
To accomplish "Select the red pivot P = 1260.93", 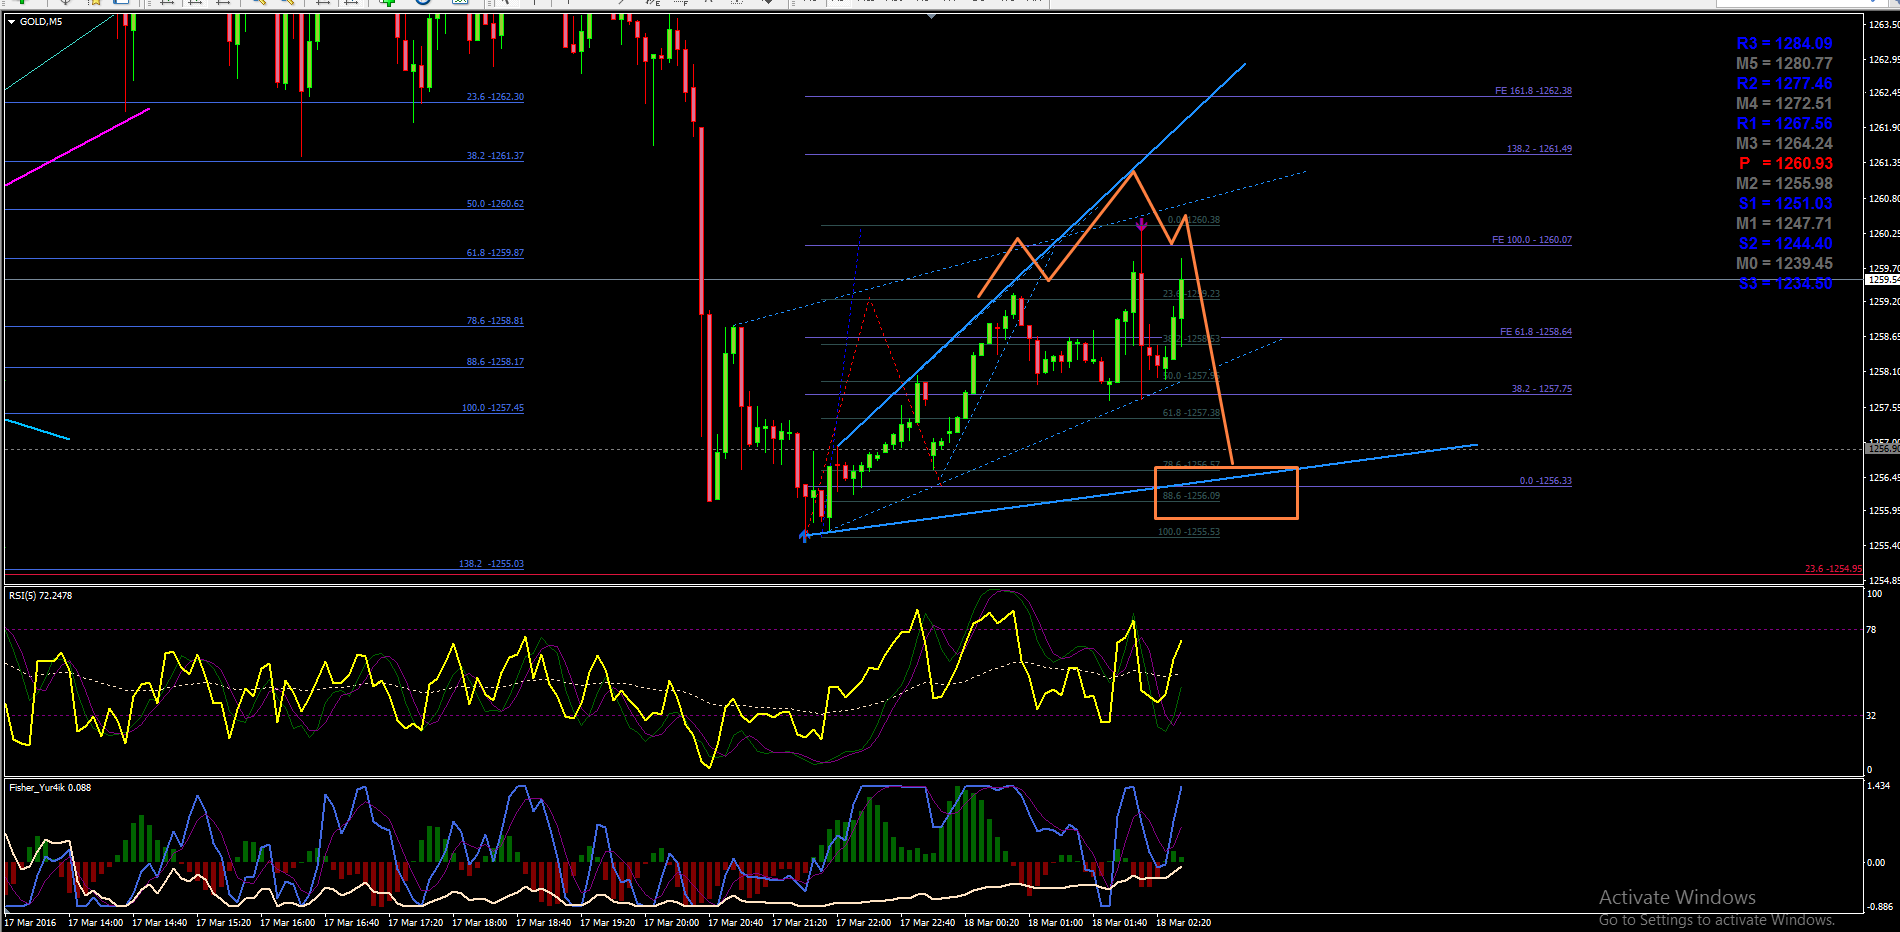I will coord(1785,164).
